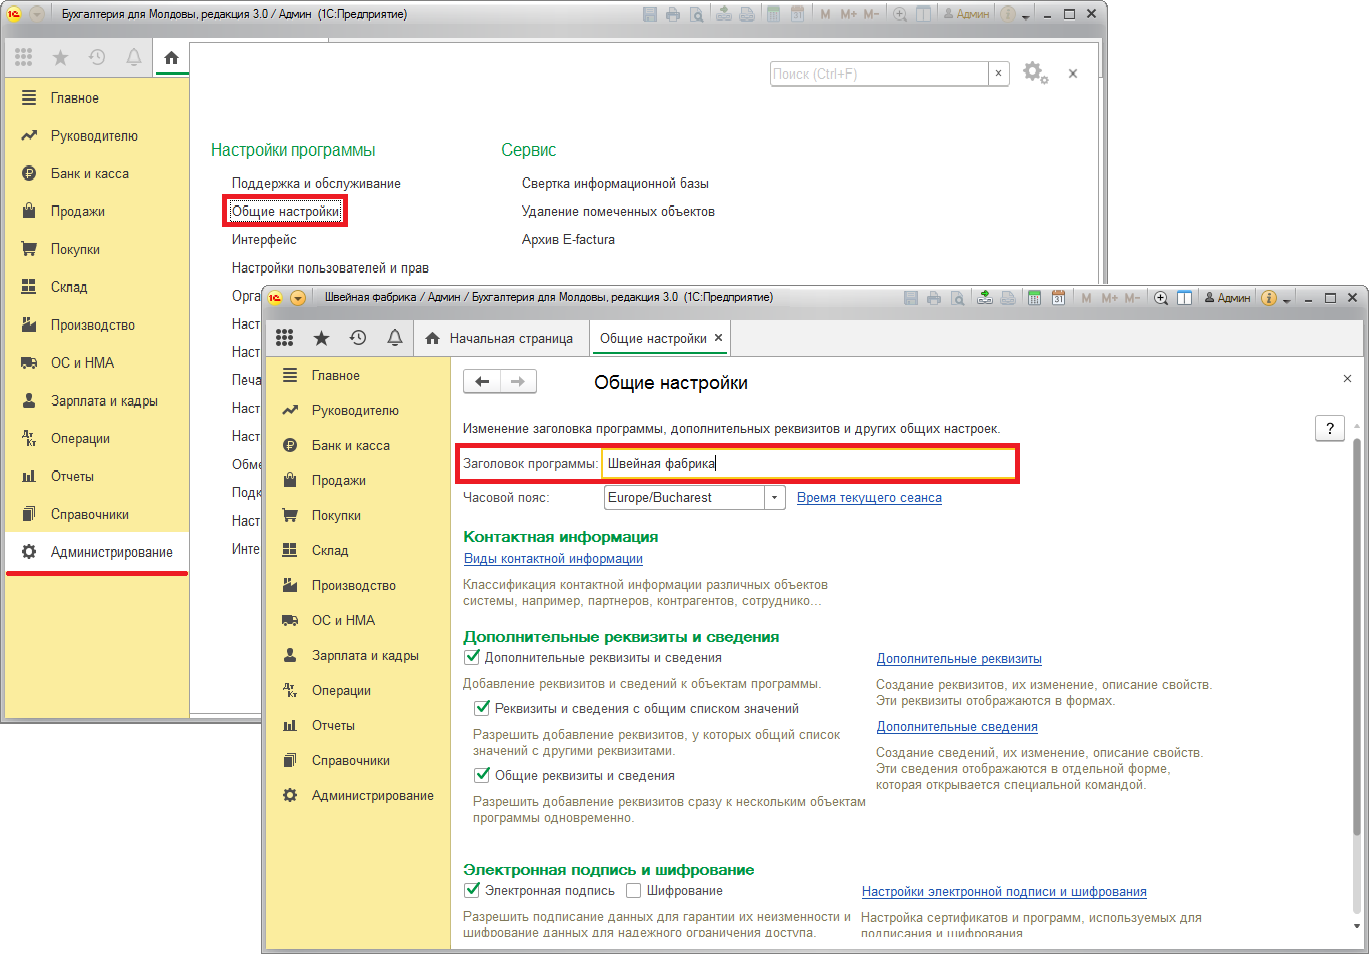This screenshot has width=1370, height=956.
Task: Click the calendar icon in title bar
Action: [x=1058, y=298]
